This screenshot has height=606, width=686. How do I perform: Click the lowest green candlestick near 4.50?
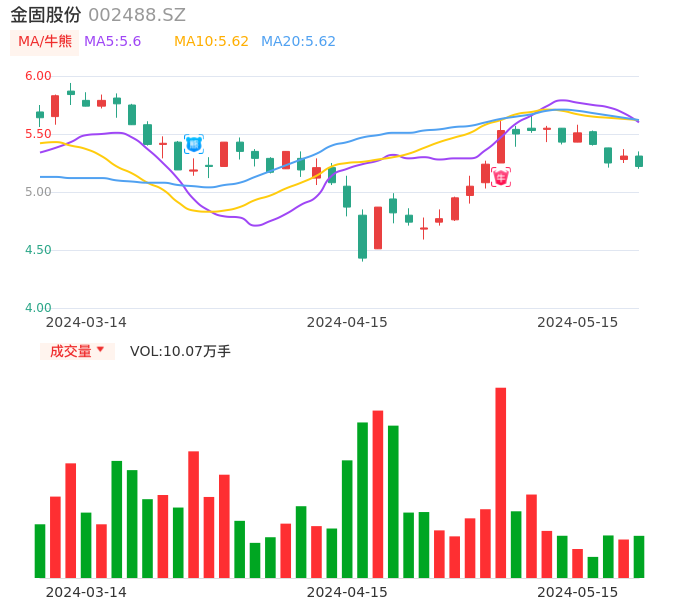(x=362, y=237)
